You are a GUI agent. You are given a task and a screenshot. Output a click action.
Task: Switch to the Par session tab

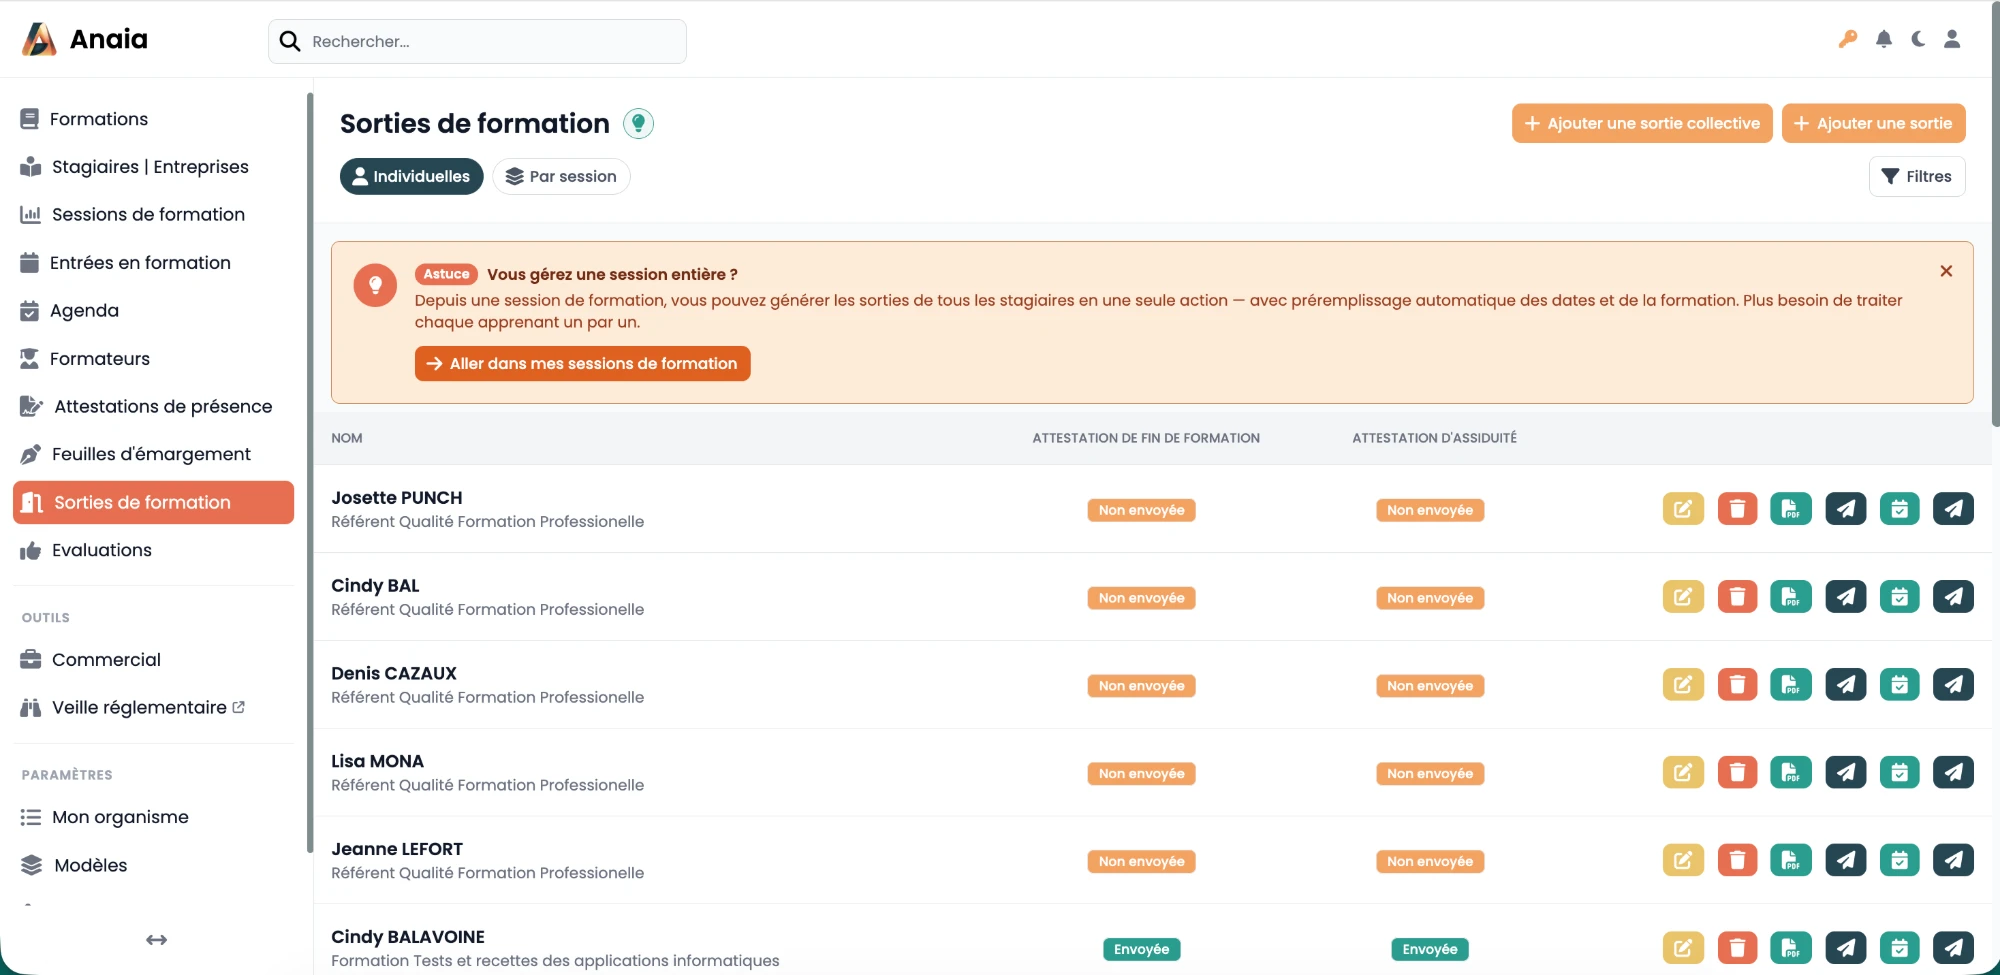click(x=561, y=177)
